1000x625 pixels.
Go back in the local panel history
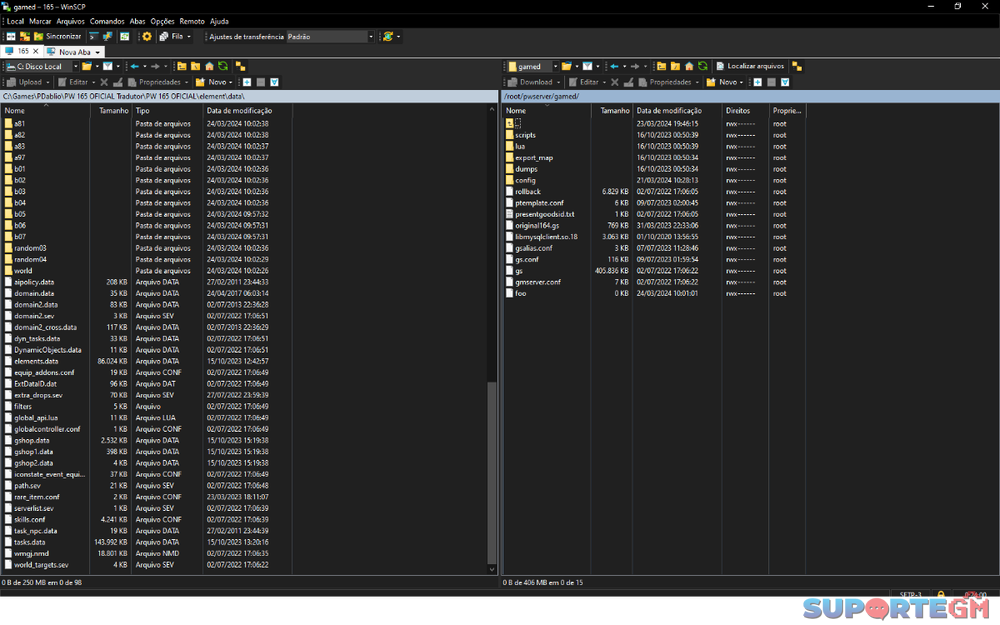coord(135,67)
